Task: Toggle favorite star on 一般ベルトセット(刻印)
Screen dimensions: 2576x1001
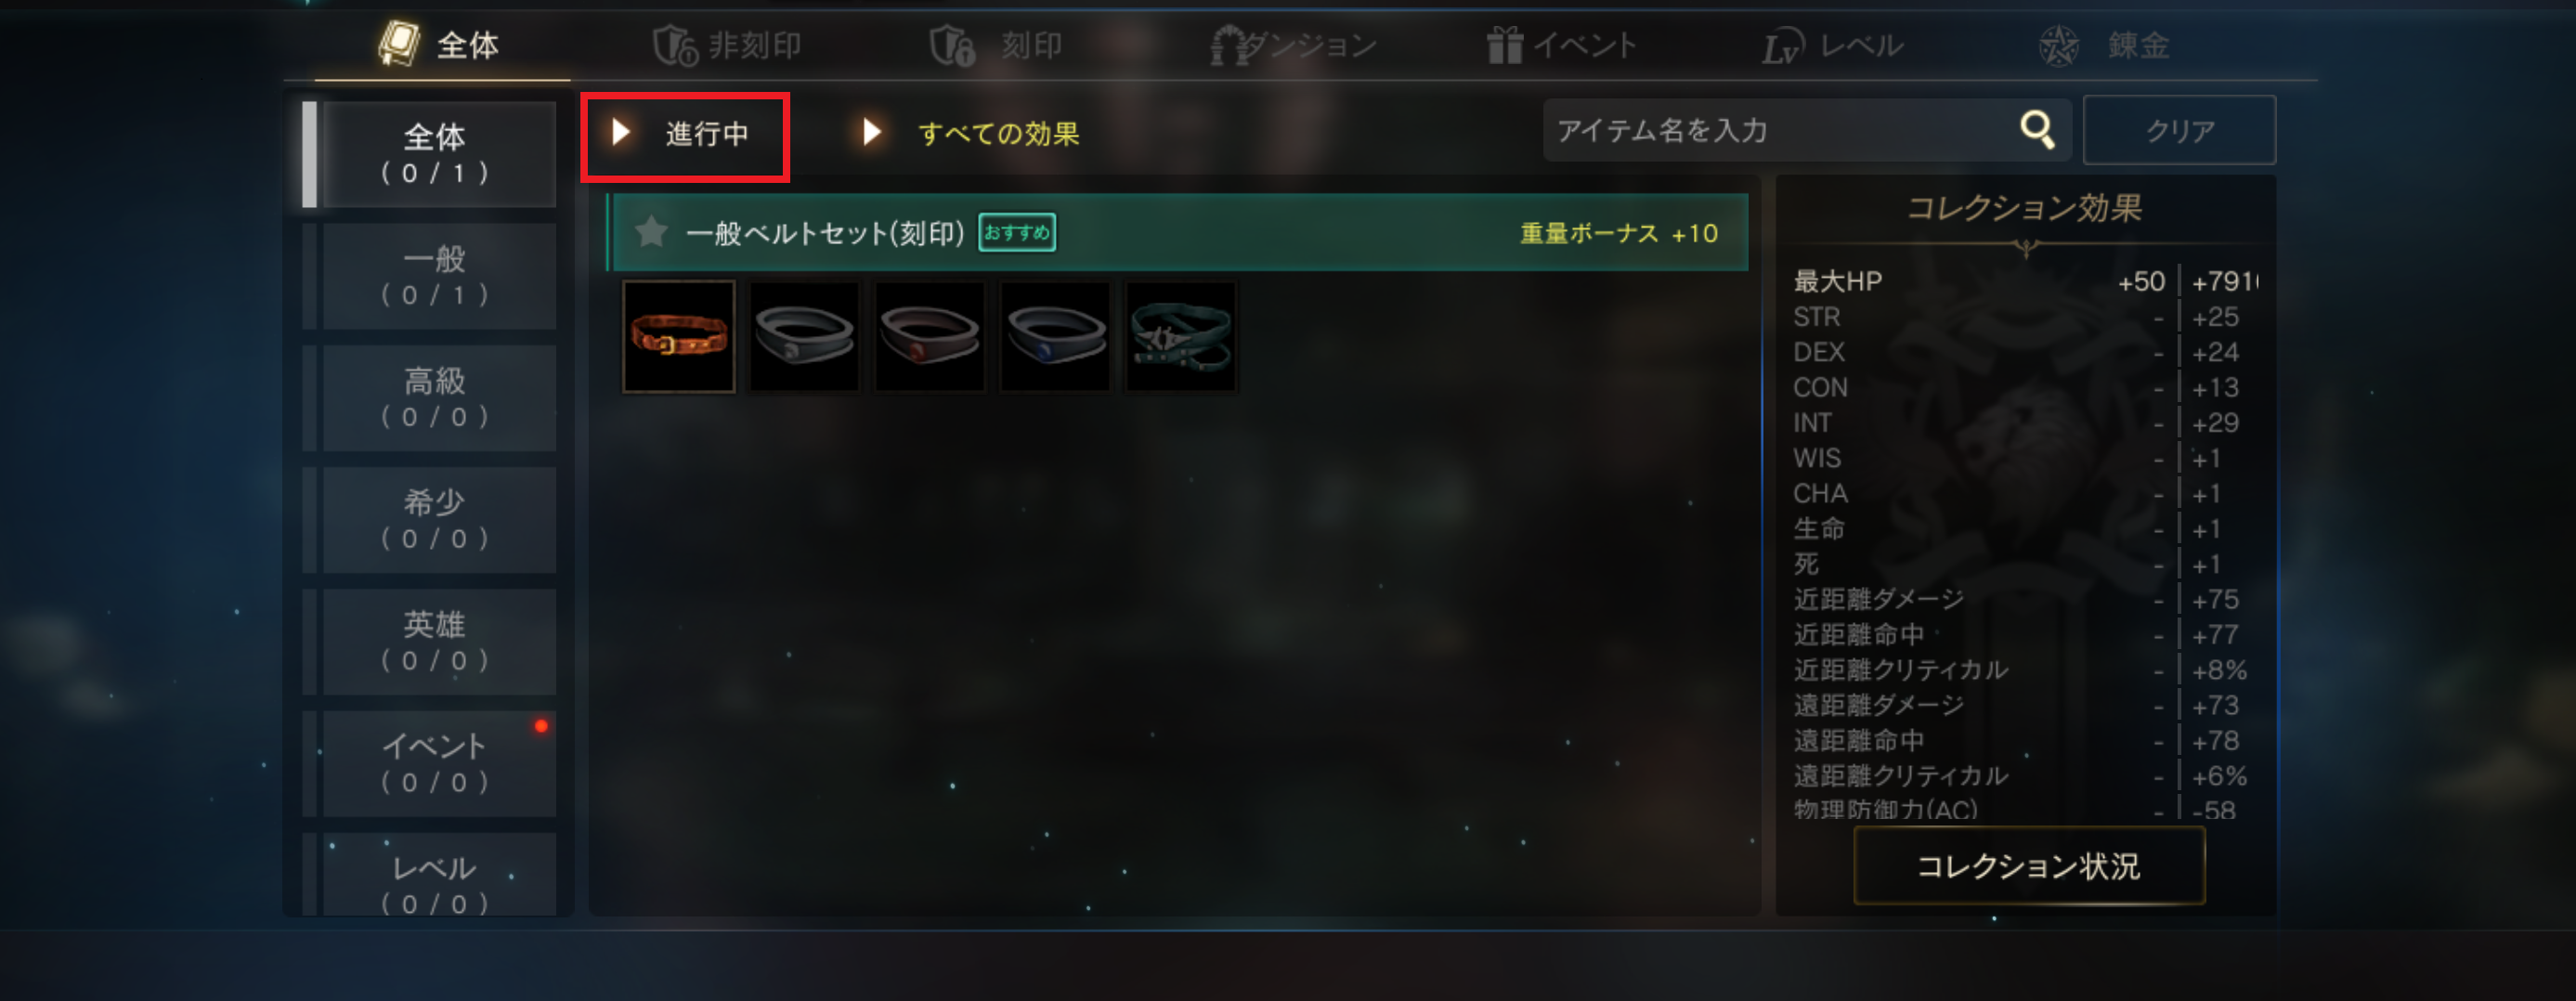Action: click(x=651, y=232)
